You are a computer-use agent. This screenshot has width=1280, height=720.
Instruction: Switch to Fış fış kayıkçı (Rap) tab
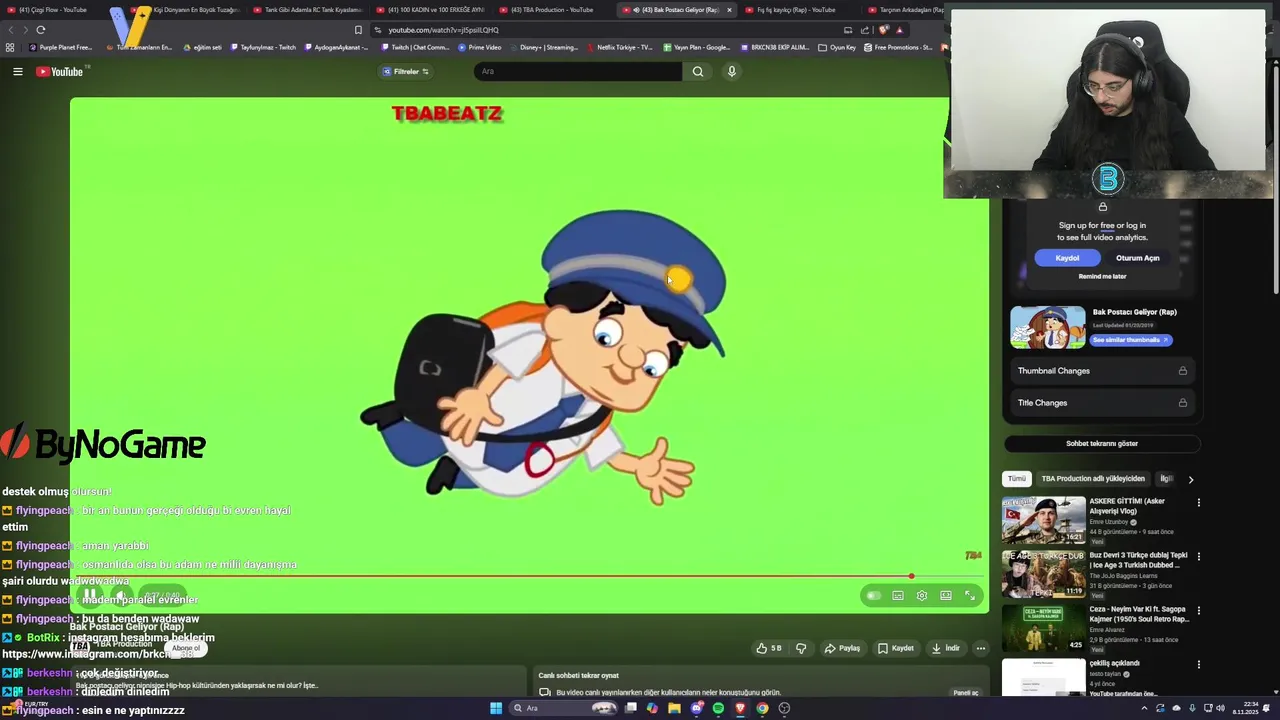[x=796, y=10]
